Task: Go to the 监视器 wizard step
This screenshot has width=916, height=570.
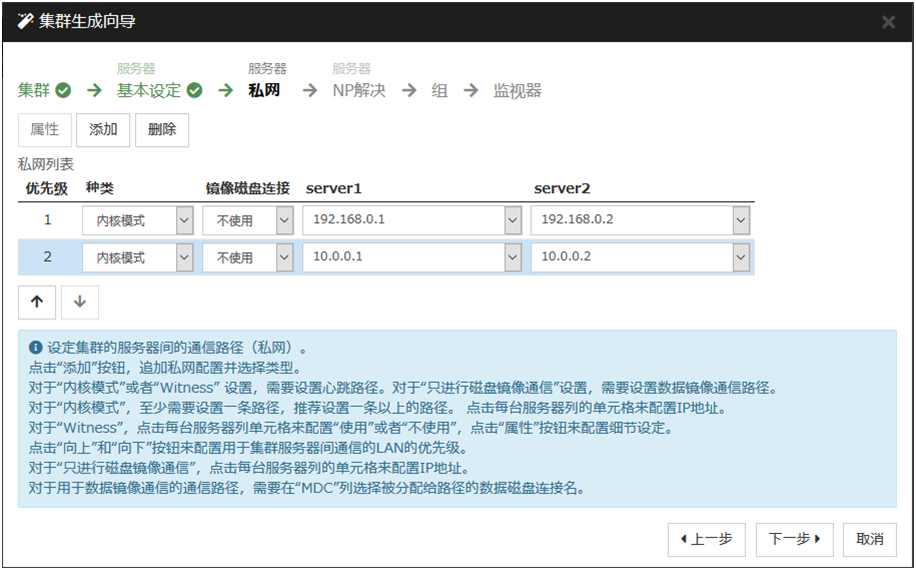Action: tap(517, 91)
